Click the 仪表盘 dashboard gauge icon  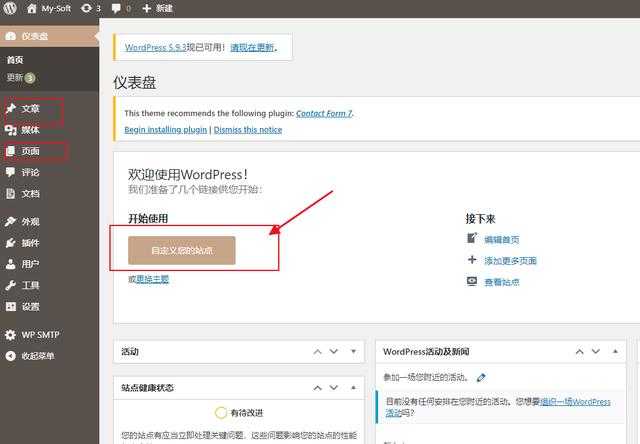coord(11,36)
